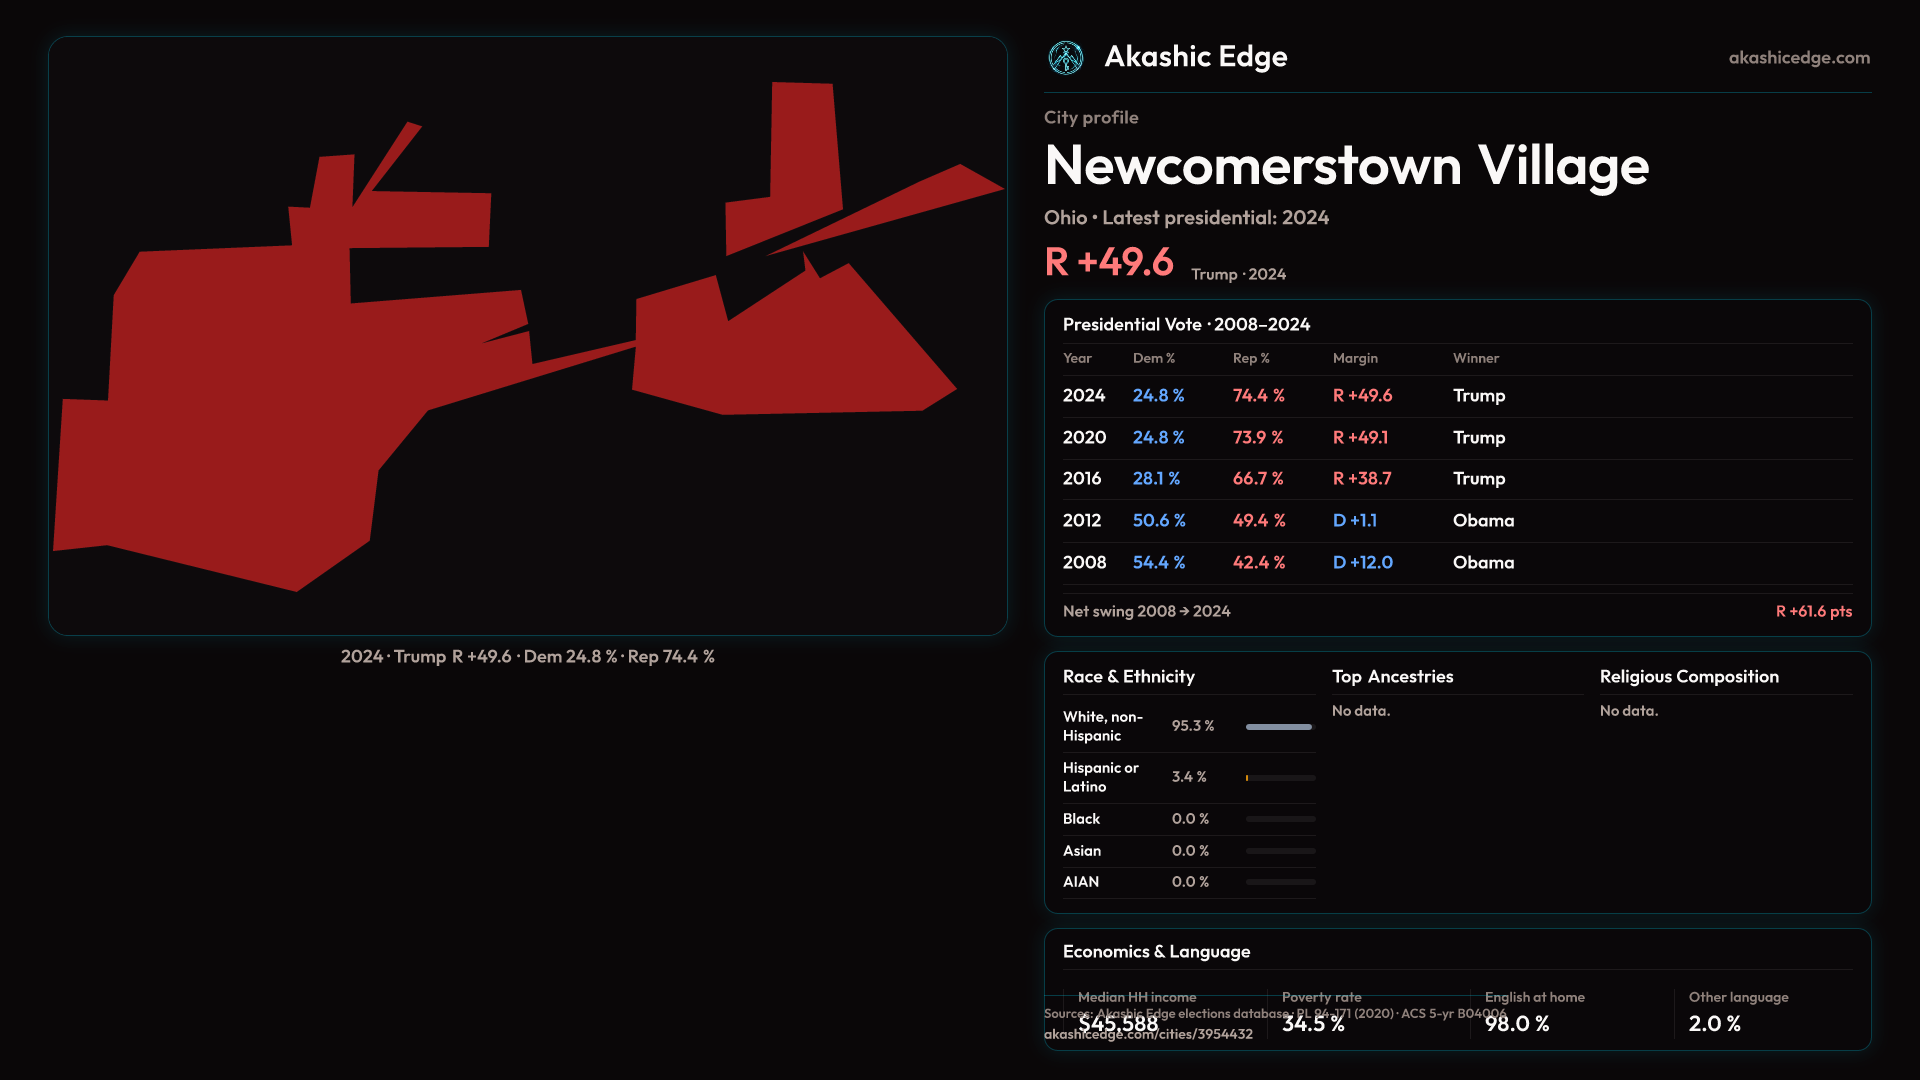Screen dimensions: 1920x1080
Task: Click the Akashic Edge logo icon
Action: point(1065,58)
